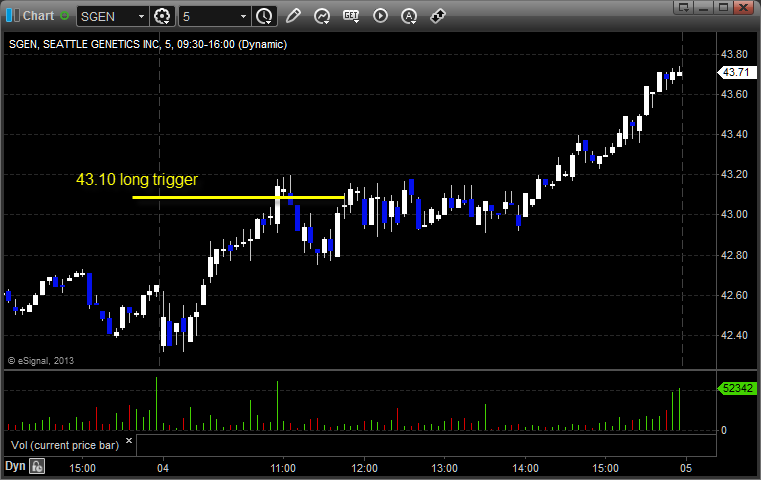This screenshot has width=761, height=480.
Task: Open the SGEN symbol dropdown
Action: (x=141, y=17)
